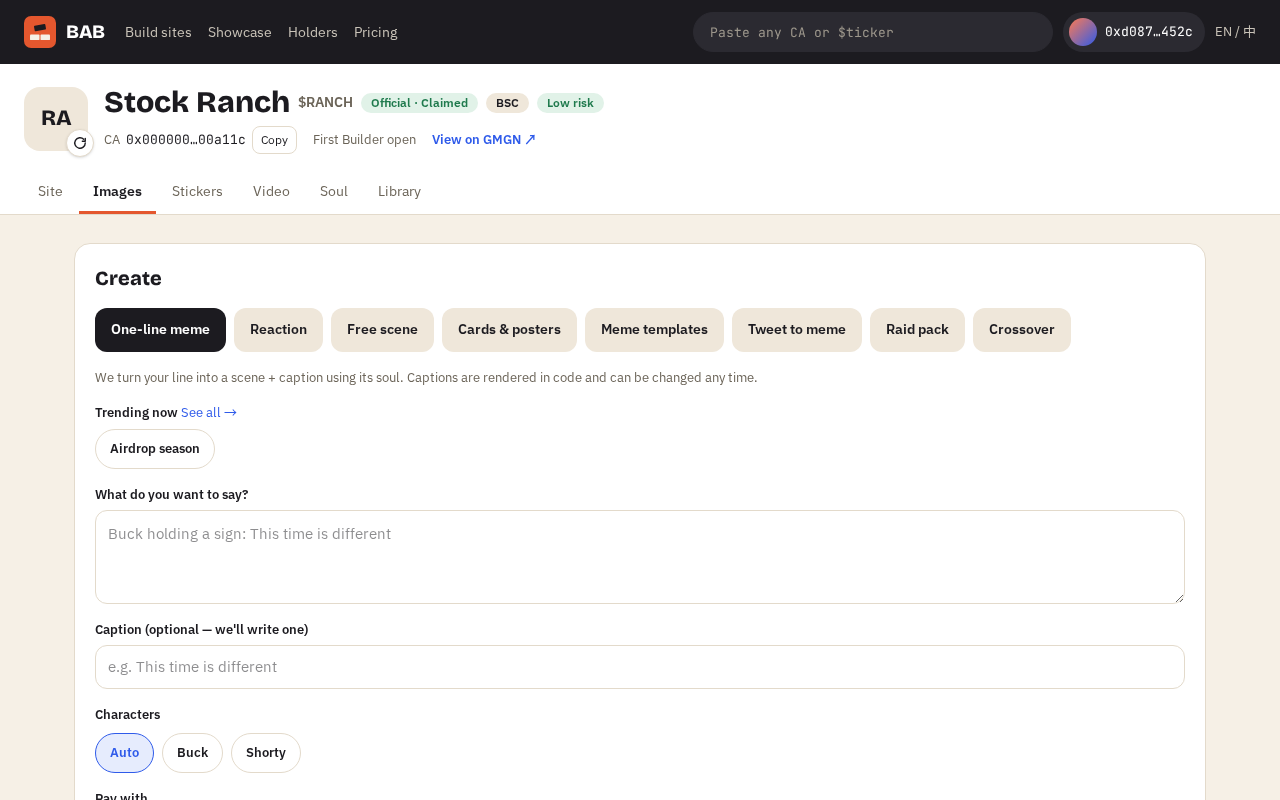1280x800 pixels.
Task: Copy the contract address
Action: pos(274,140)
